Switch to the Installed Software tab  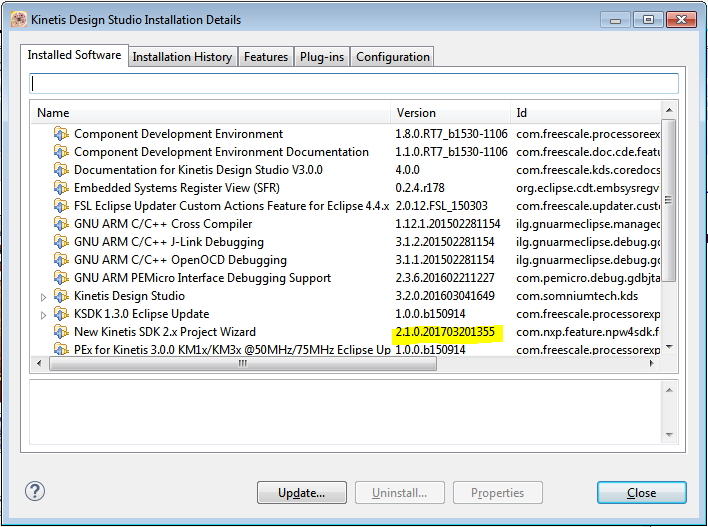click(74, 55)
